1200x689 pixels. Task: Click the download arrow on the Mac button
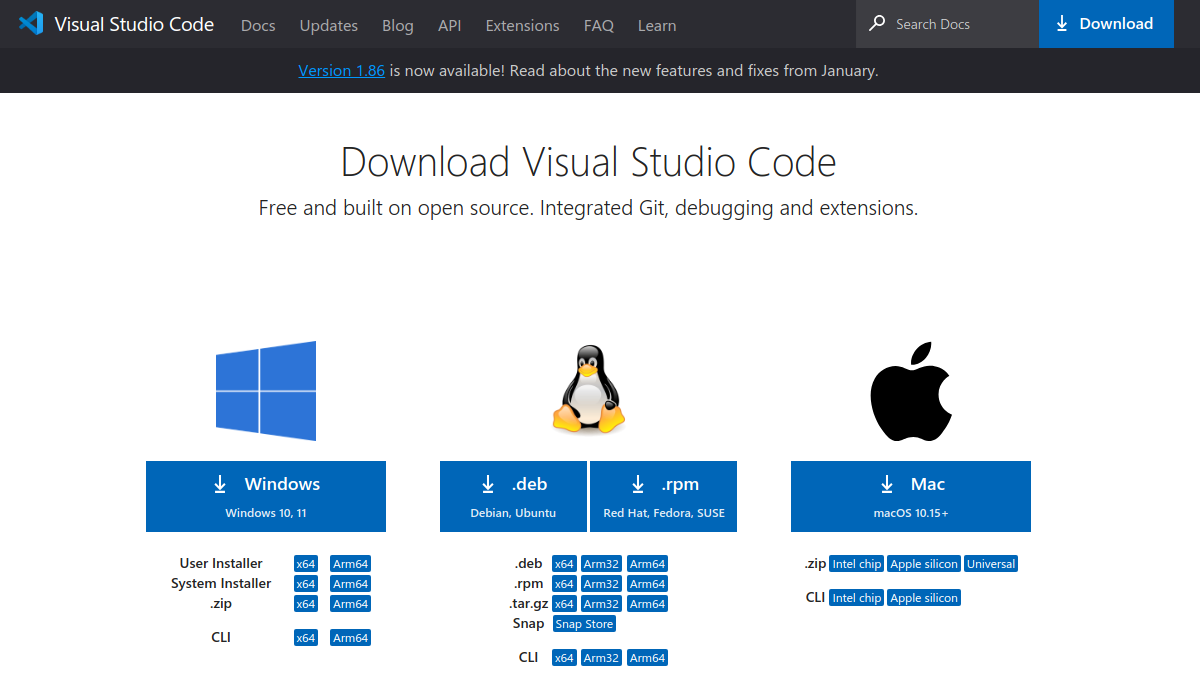pyautogui.click(x=886, y=484)
